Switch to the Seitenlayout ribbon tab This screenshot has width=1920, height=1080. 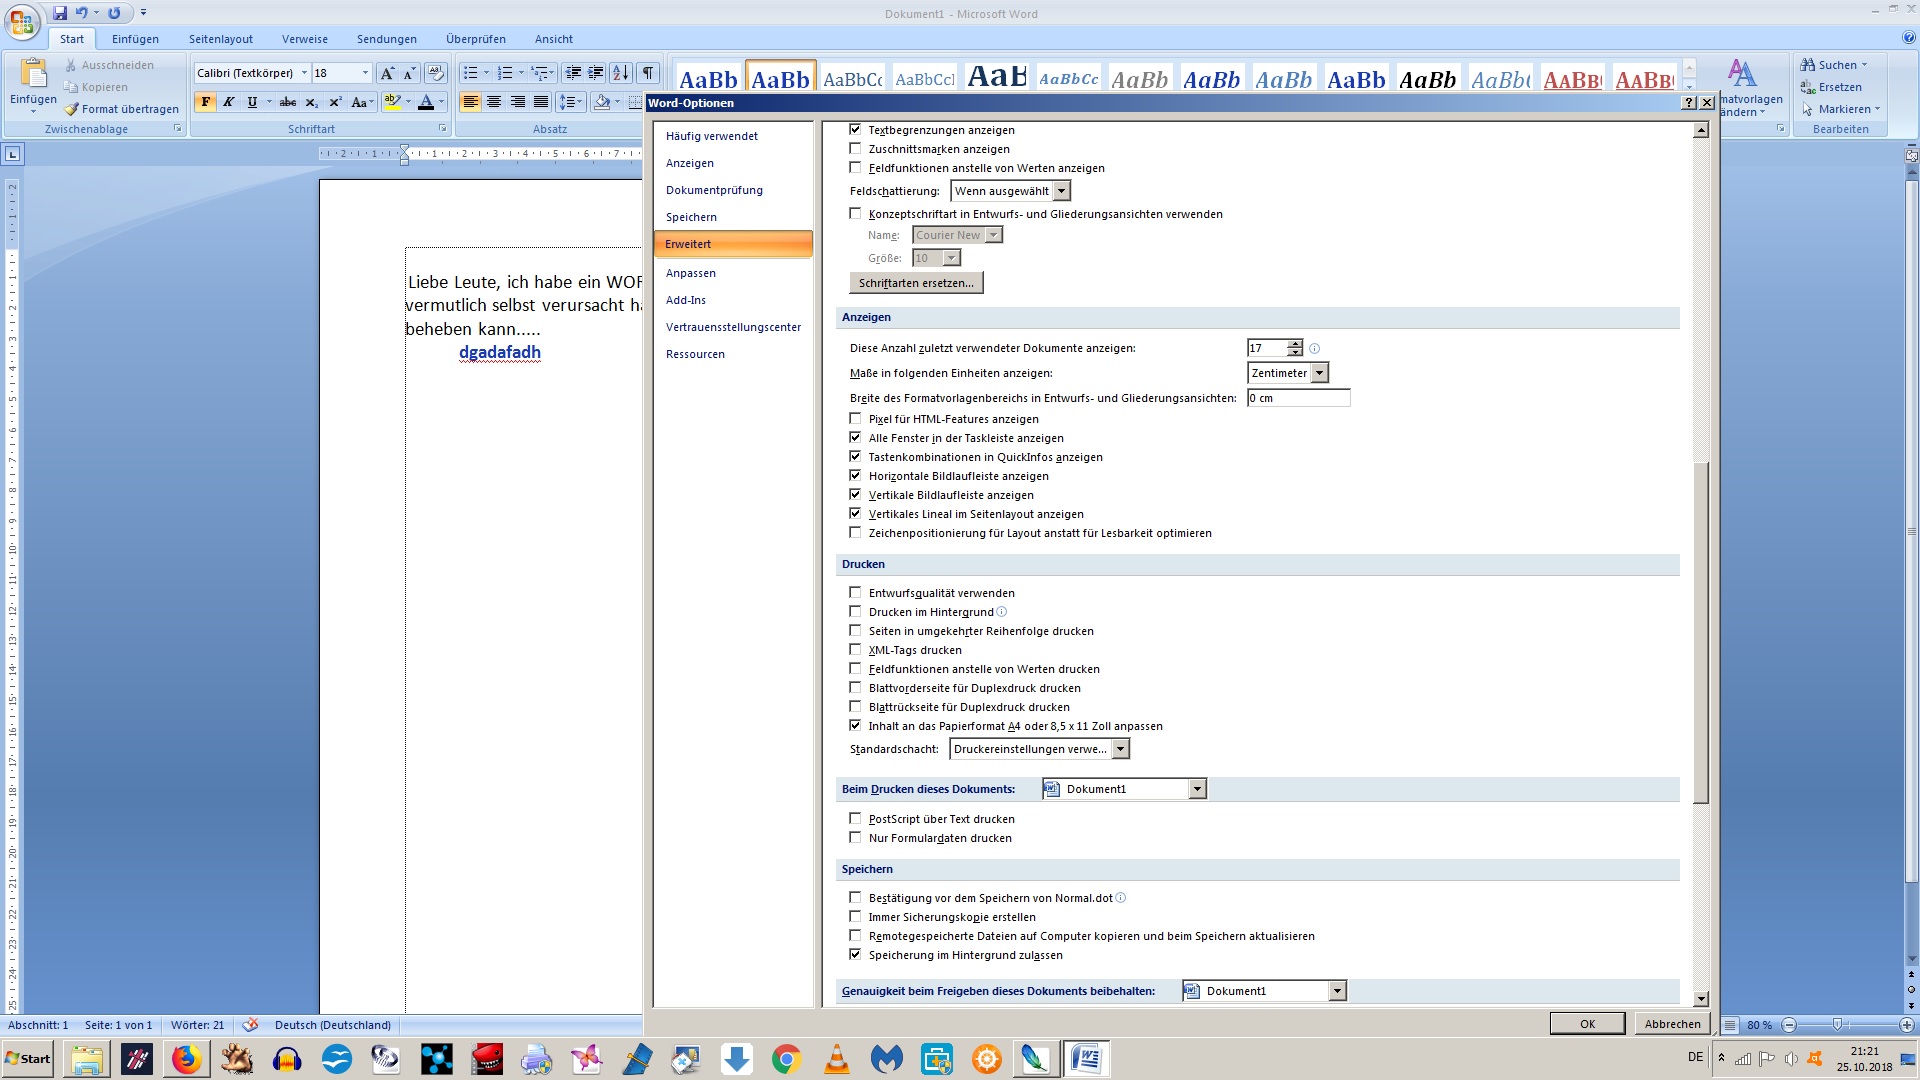pyautogui.click(x=221, y=39)
